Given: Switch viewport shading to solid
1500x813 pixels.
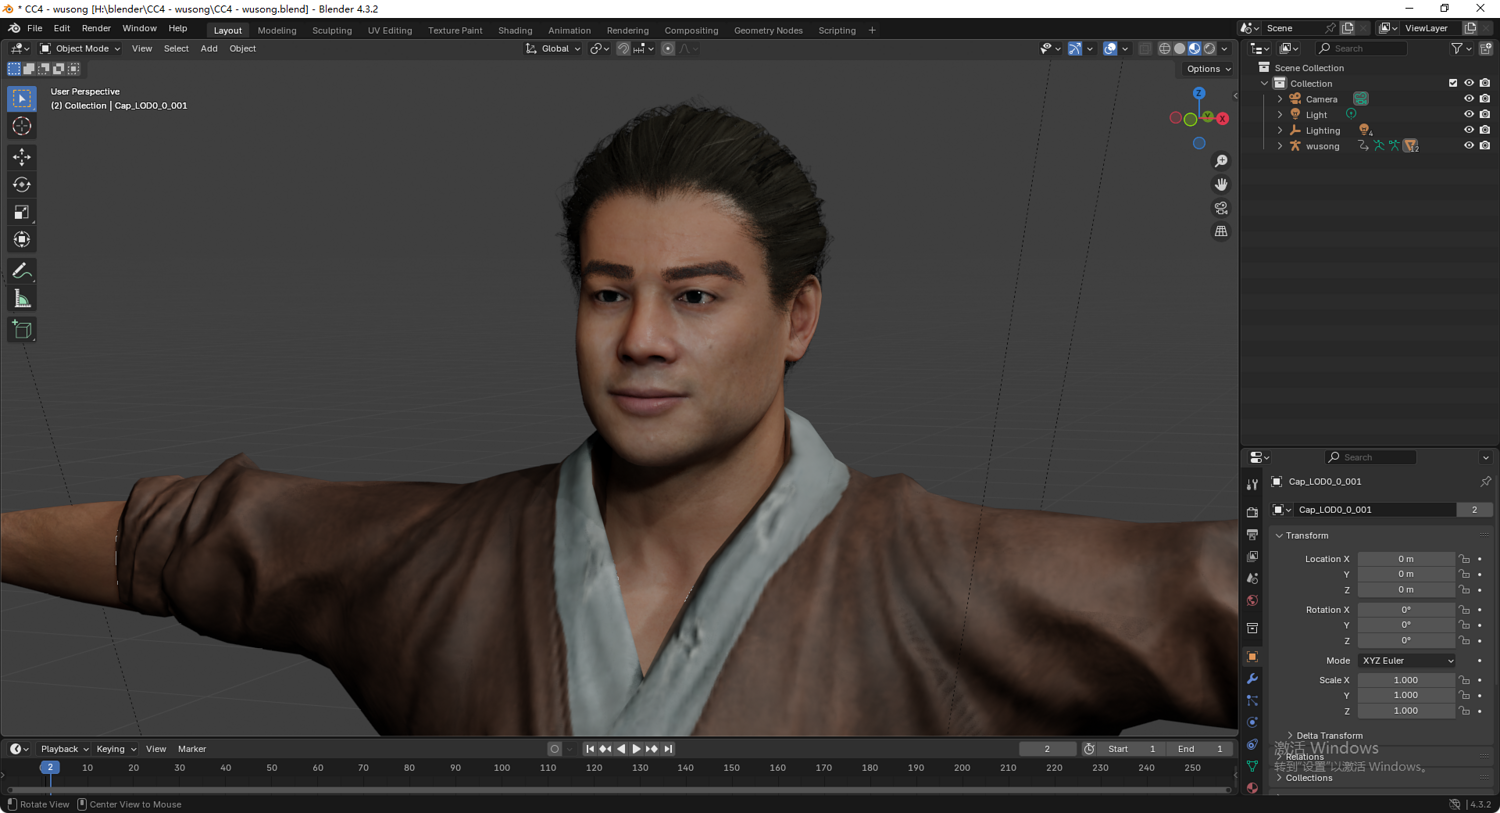Looking at the screenshot, I should [x=1179, y=48].
